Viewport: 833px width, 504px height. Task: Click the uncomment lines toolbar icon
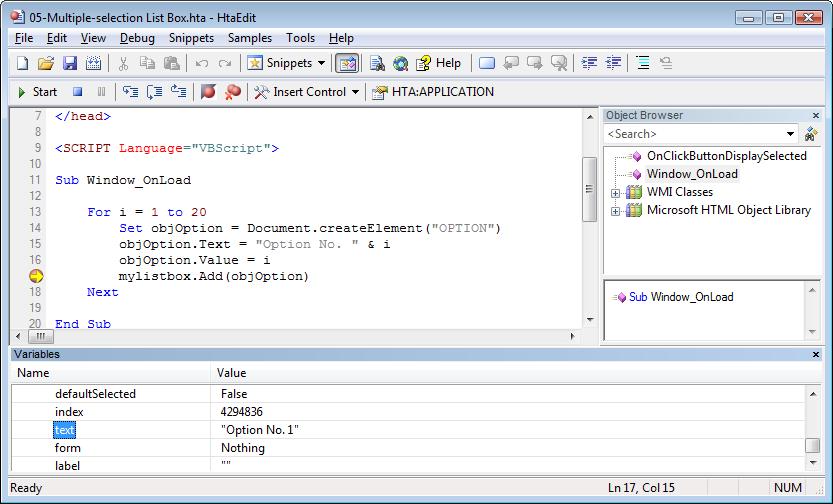(666, 63)
